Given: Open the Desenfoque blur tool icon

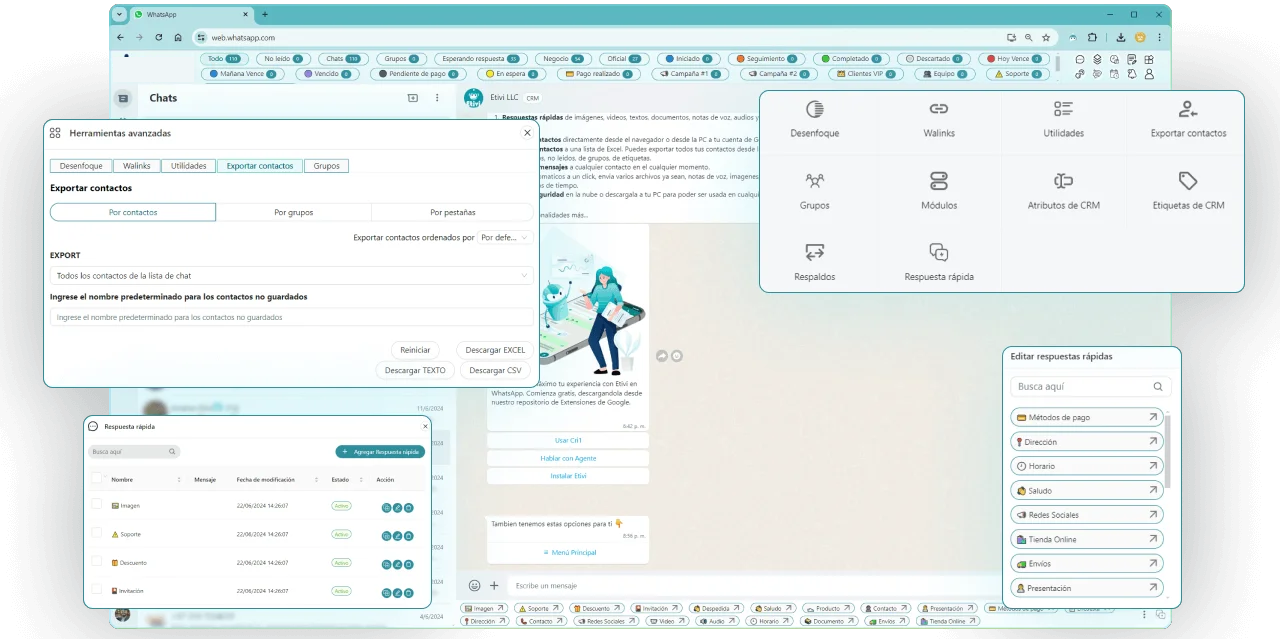Looking at the screenshot, I should pyautogui.click(x=814, y=109).
